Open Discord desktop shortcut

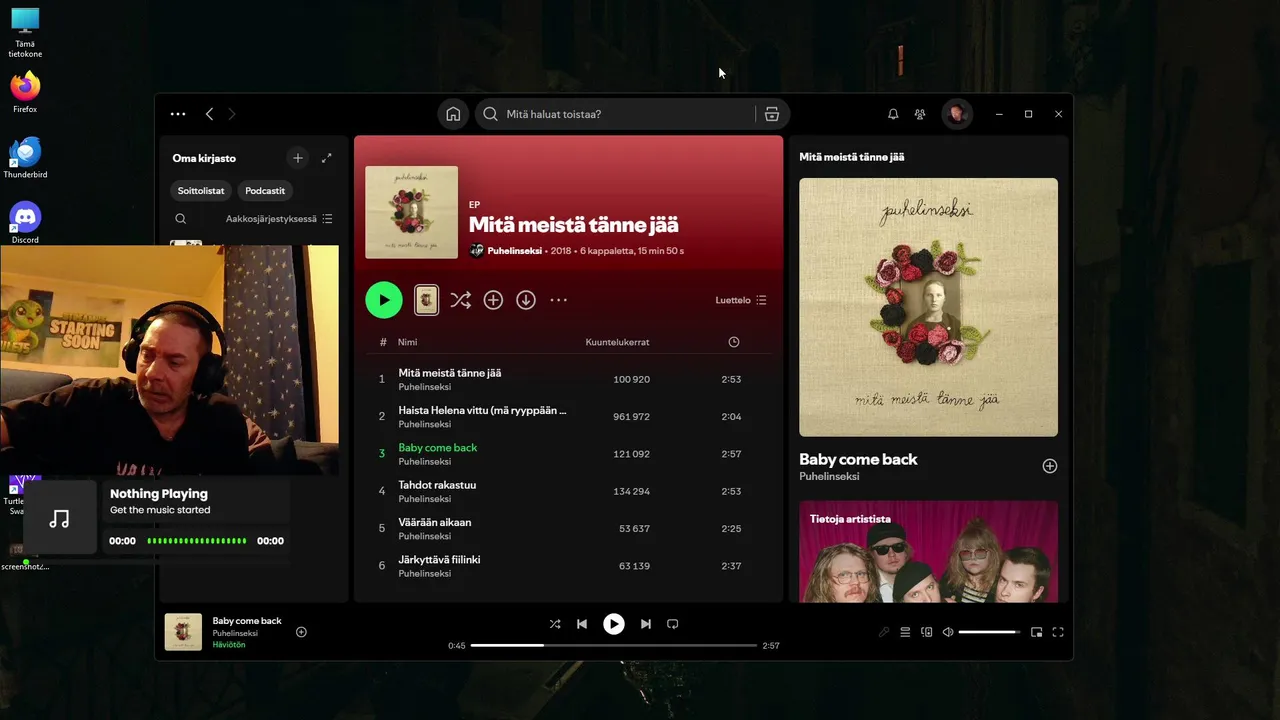25,223
